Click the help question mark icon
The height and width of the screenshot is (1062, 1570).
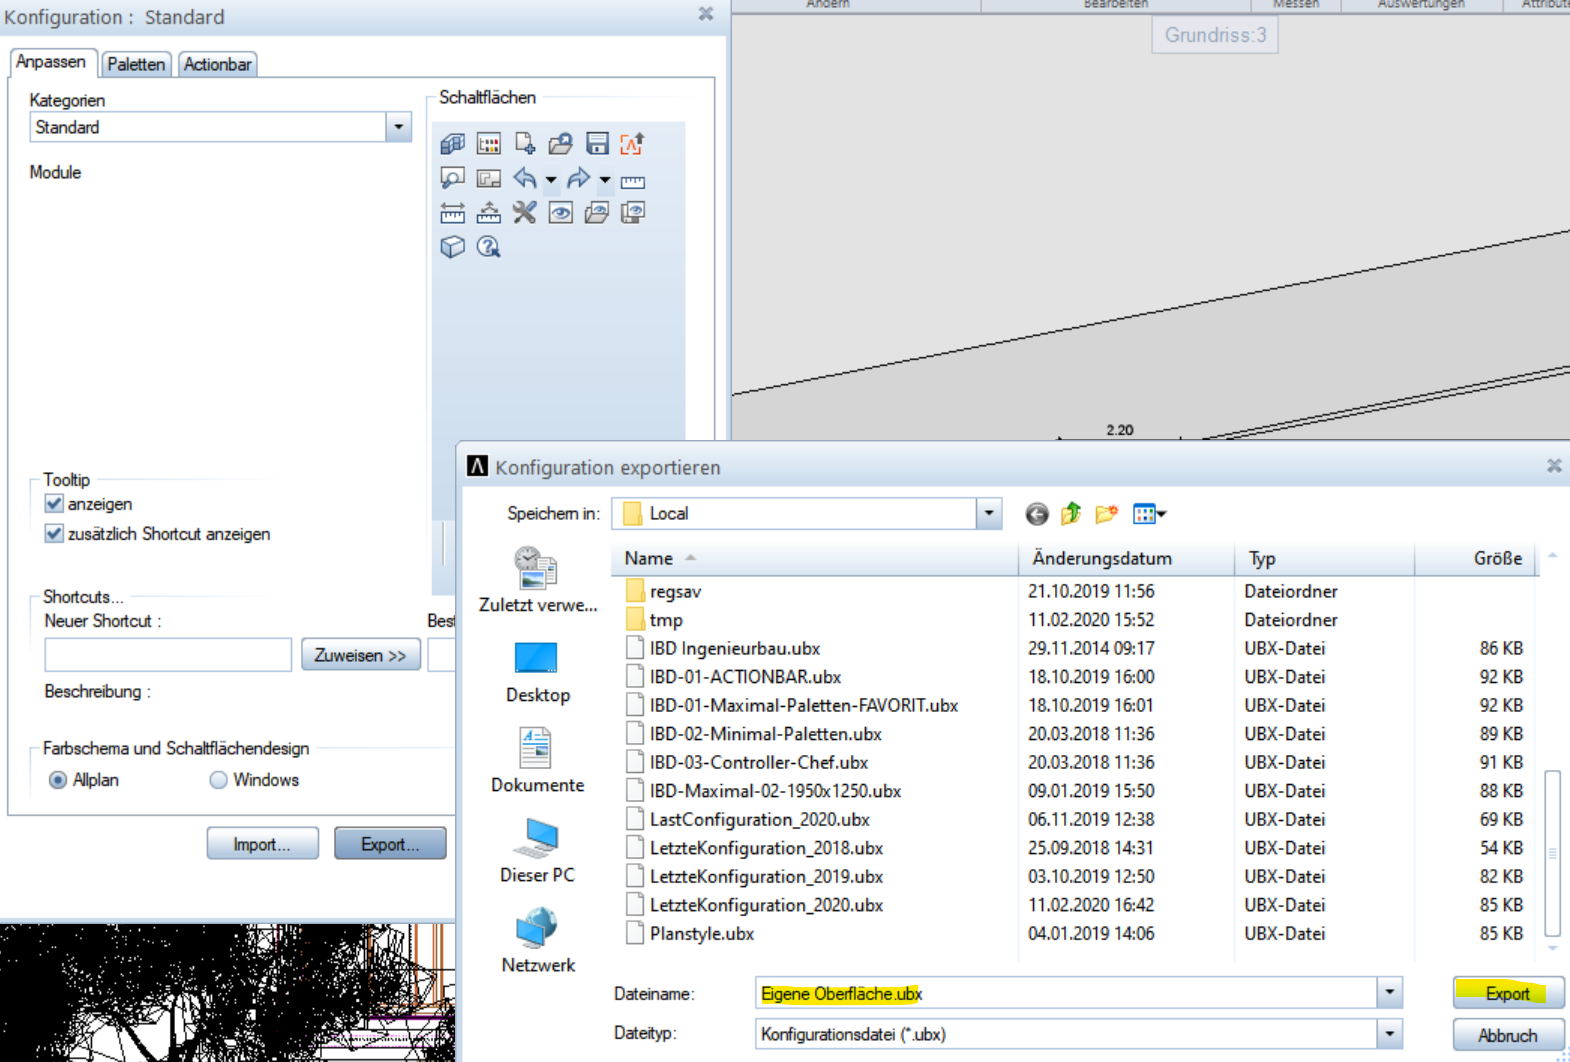(x=488, y=247)
